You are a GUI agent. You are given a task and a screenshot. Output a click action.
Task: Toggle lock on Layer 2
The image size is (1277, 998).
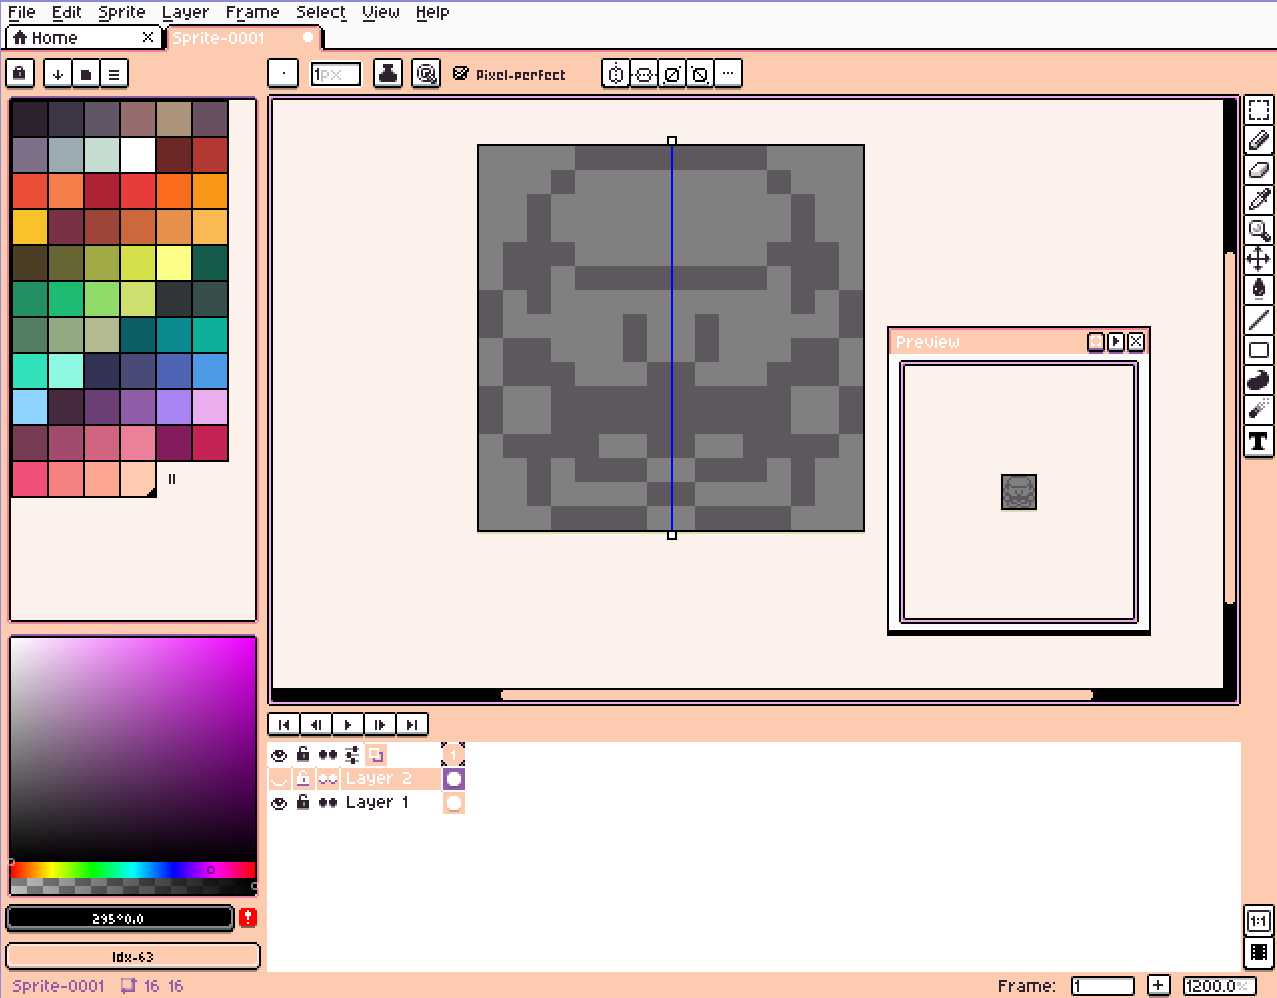pos(303,779)
